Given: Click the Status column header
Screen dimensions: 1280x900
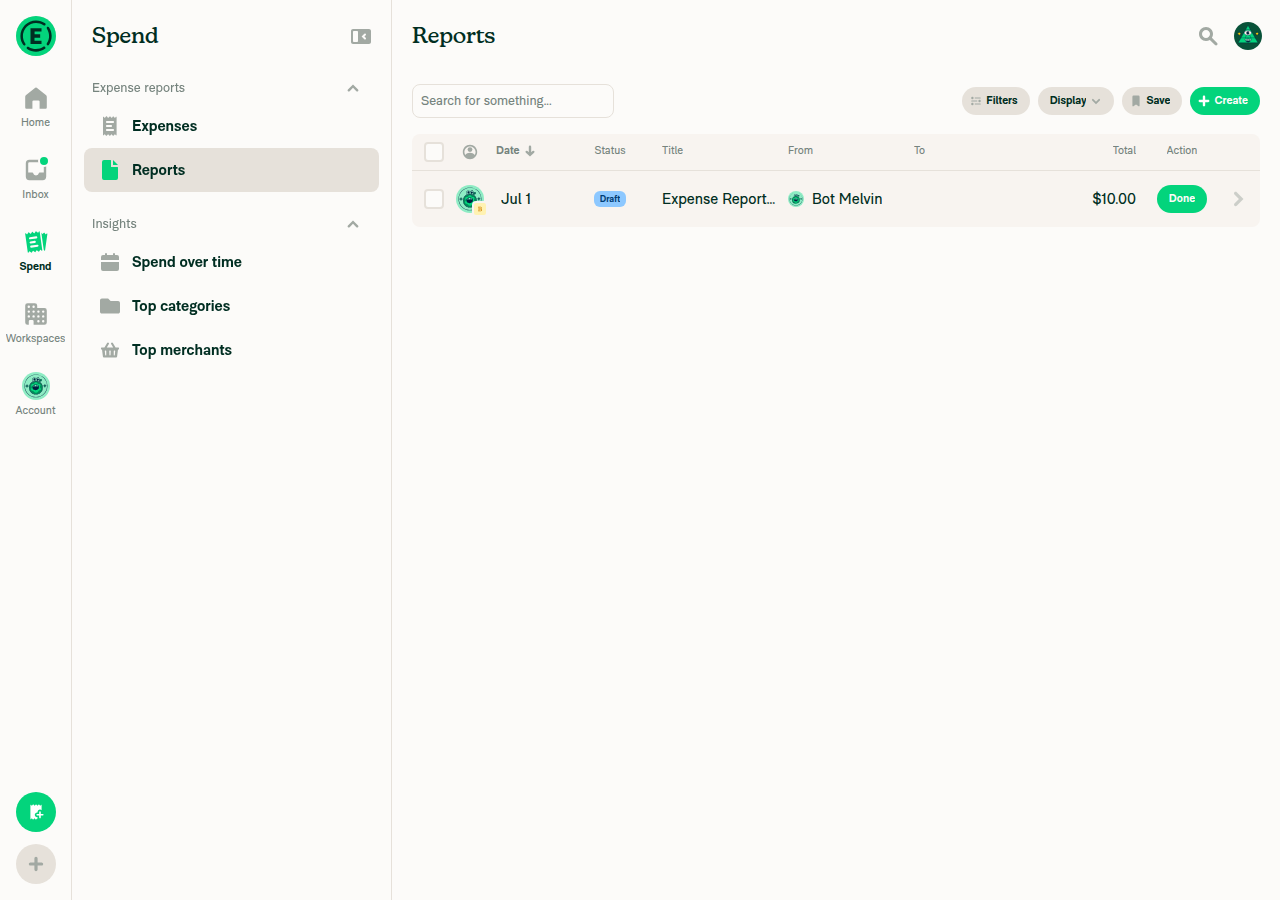Looking at the screenshot, I should [x=610, y=151].
